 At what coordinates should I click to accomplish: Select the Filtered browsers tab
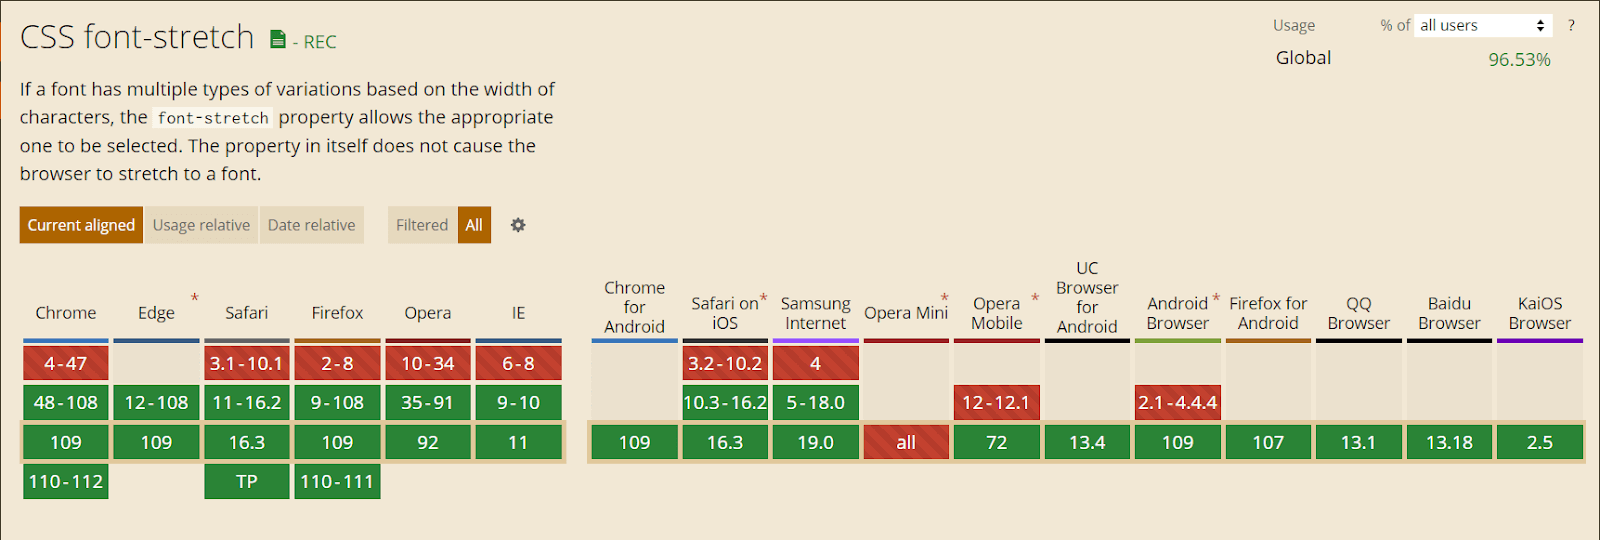[422, 225]
